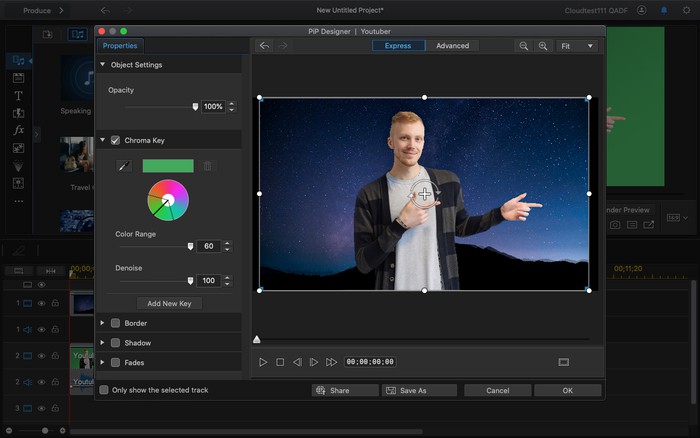This screenshot has width=700, height=438.
Task: Open the Fit zoom dropdown
Action: click(x=578, y=46)
